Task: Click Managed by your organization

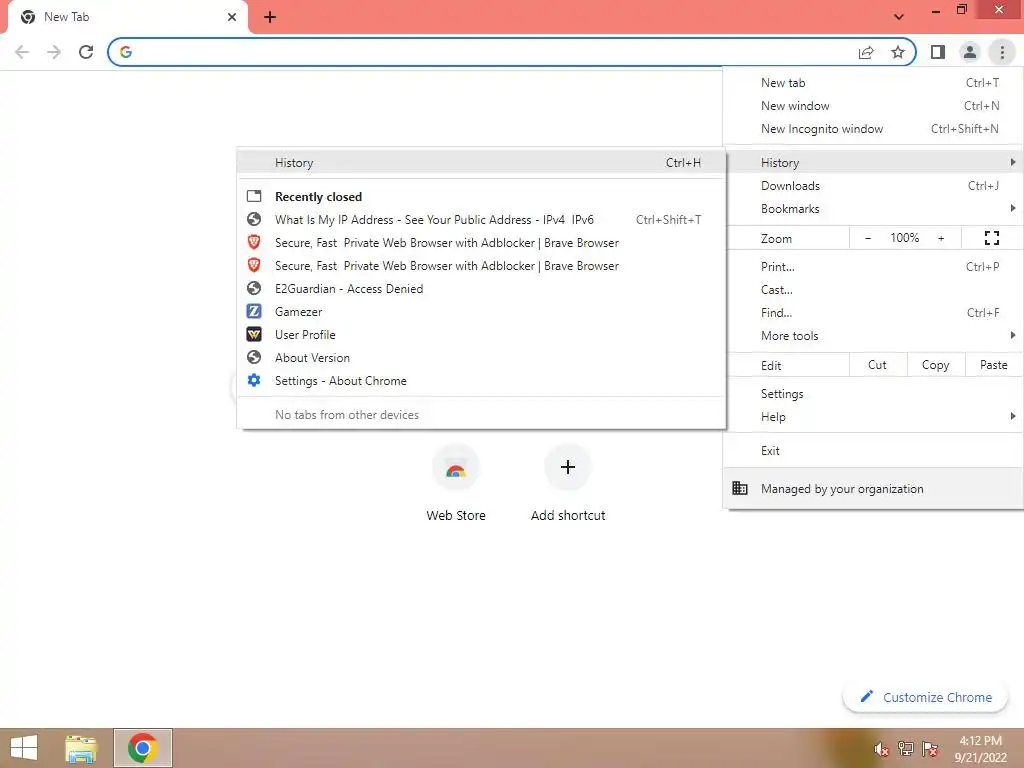Action: 873,488
